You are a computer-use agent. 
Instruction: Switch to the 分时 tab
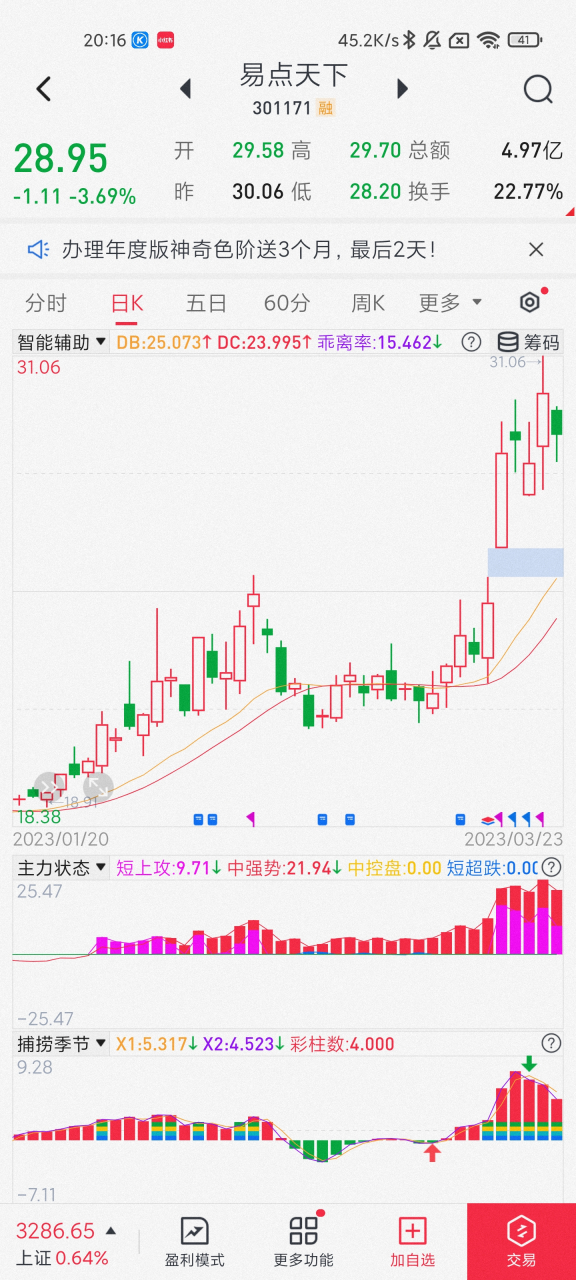tap(46, 302)
